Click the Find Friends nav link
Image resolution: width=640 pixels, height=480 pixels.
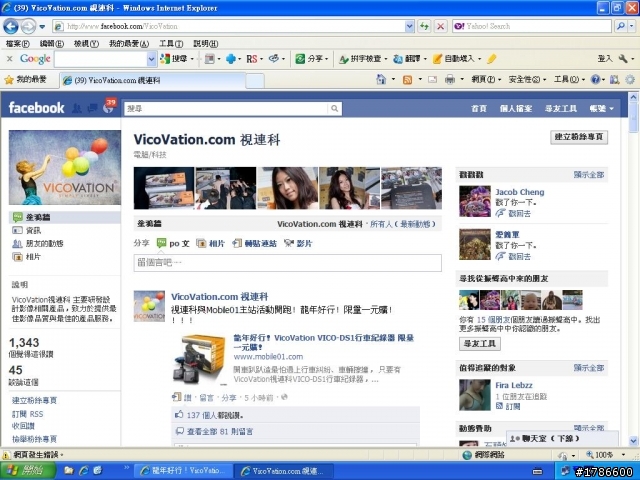point(561,109)
